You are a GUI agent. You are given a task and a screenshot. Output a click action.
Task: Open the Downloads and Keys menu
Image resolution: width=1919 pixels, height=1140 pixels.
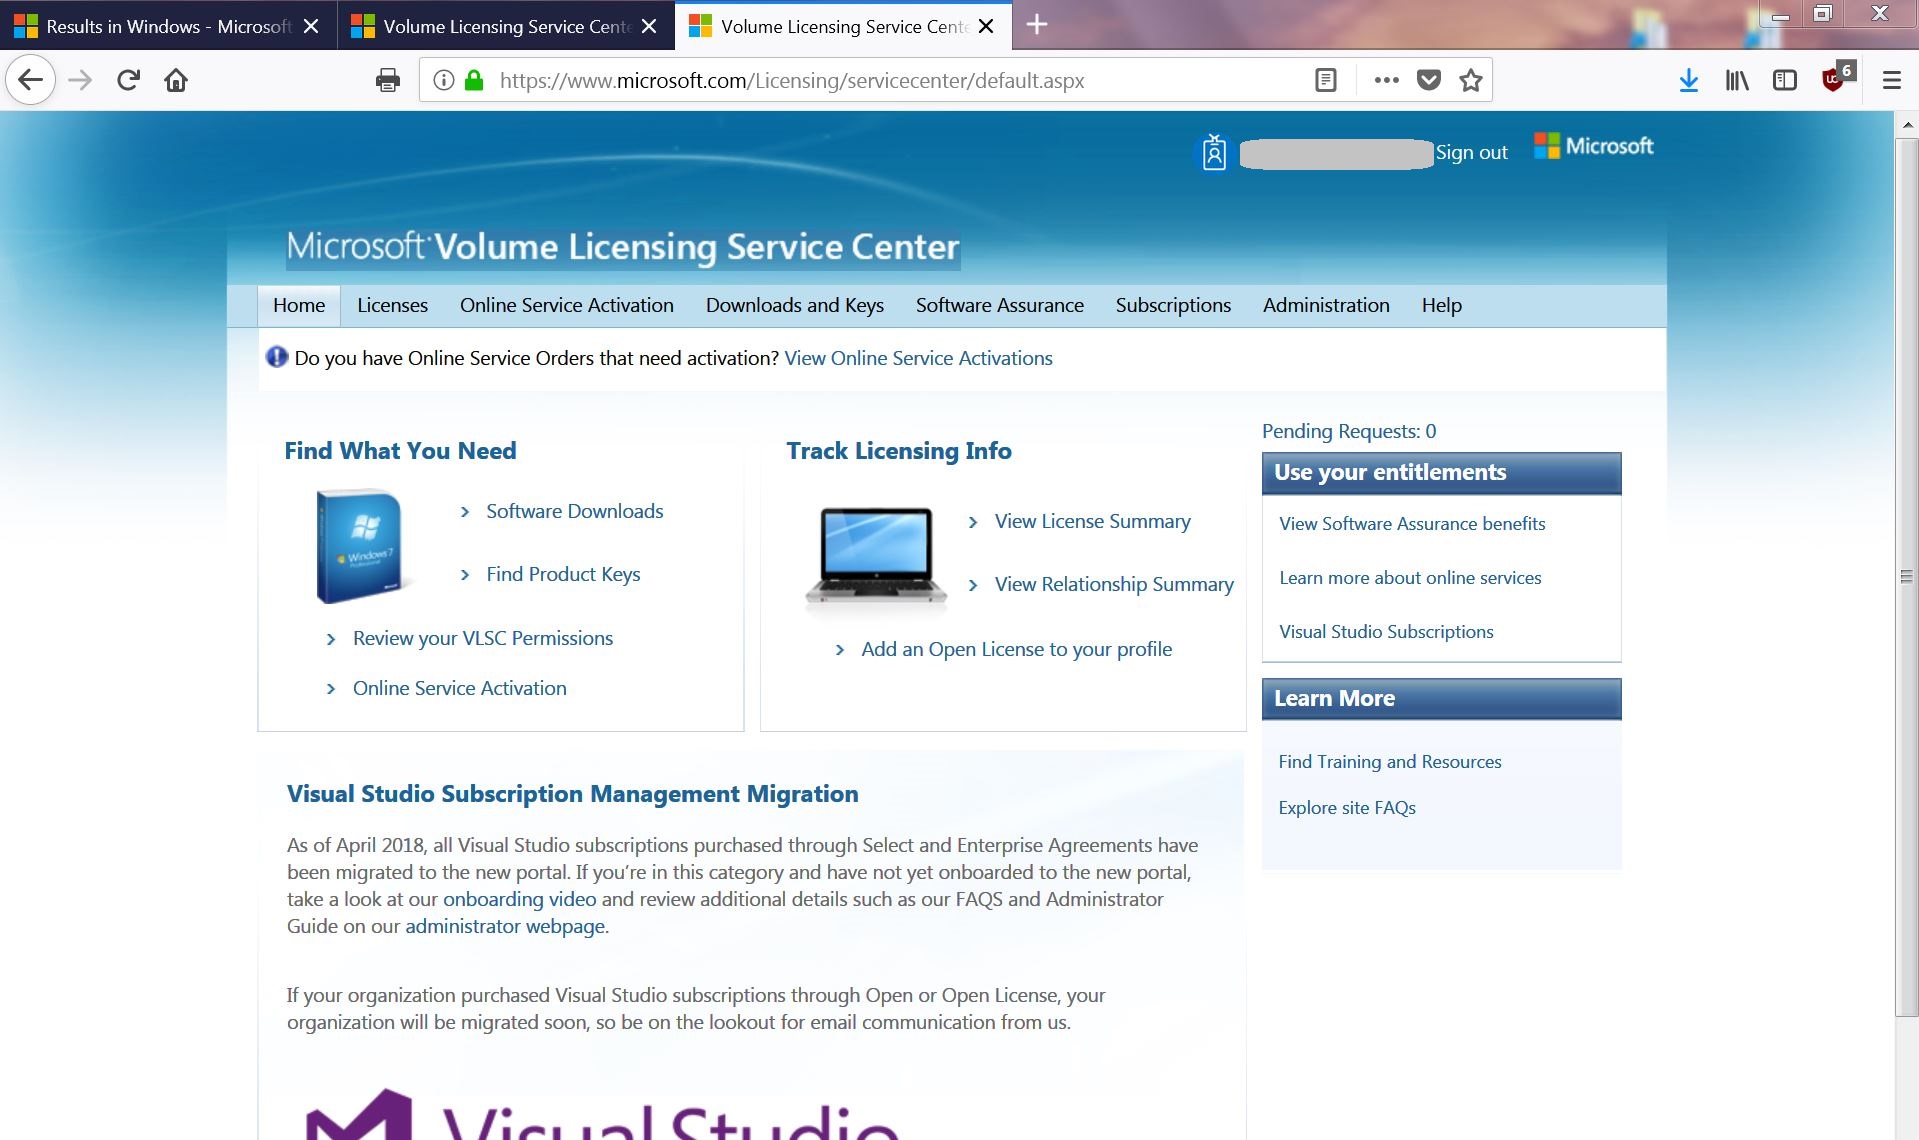point(795,305)
